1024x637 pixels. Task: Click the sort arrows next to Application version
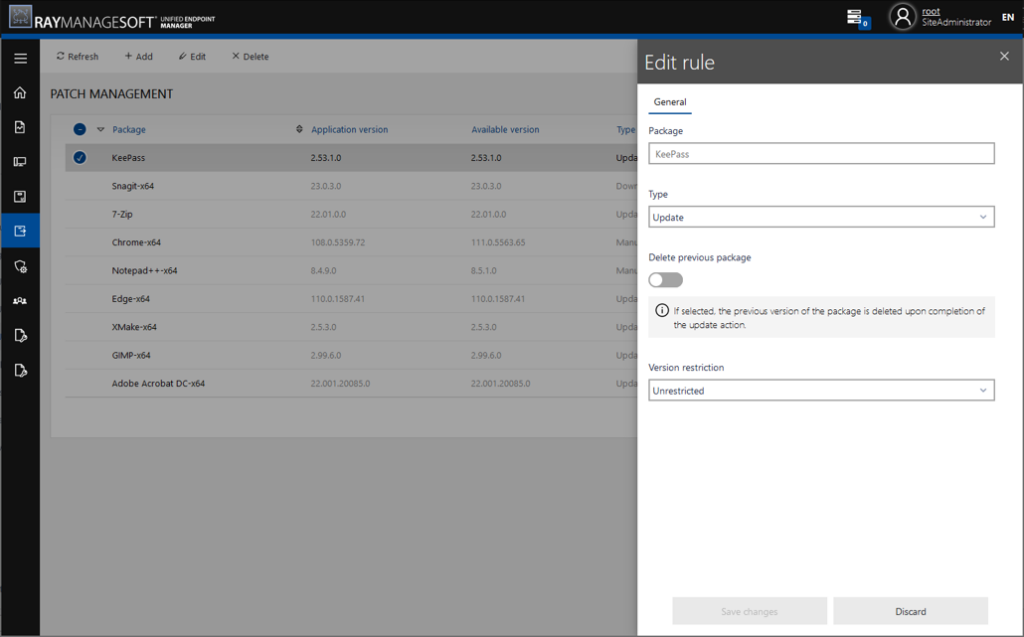[x=299, y=129]
